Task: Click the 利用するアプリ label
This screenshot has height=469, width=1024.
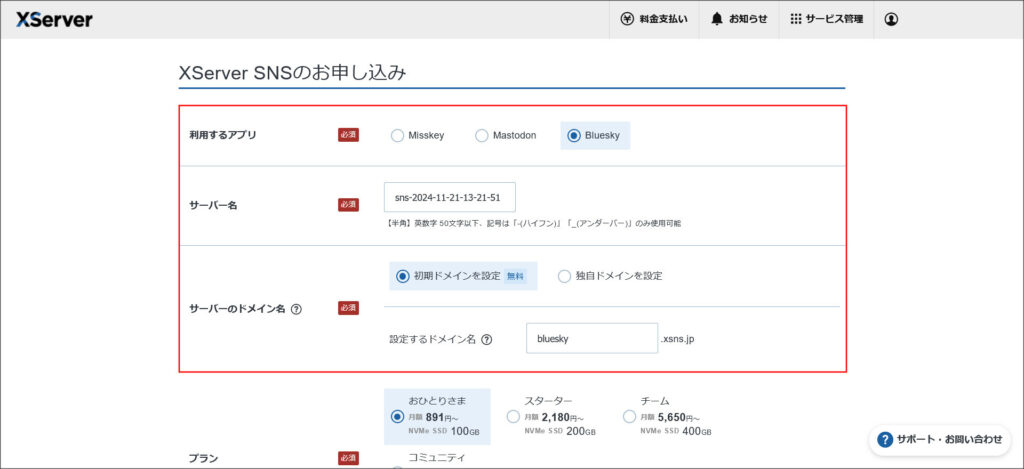Action: coord(223,135)
